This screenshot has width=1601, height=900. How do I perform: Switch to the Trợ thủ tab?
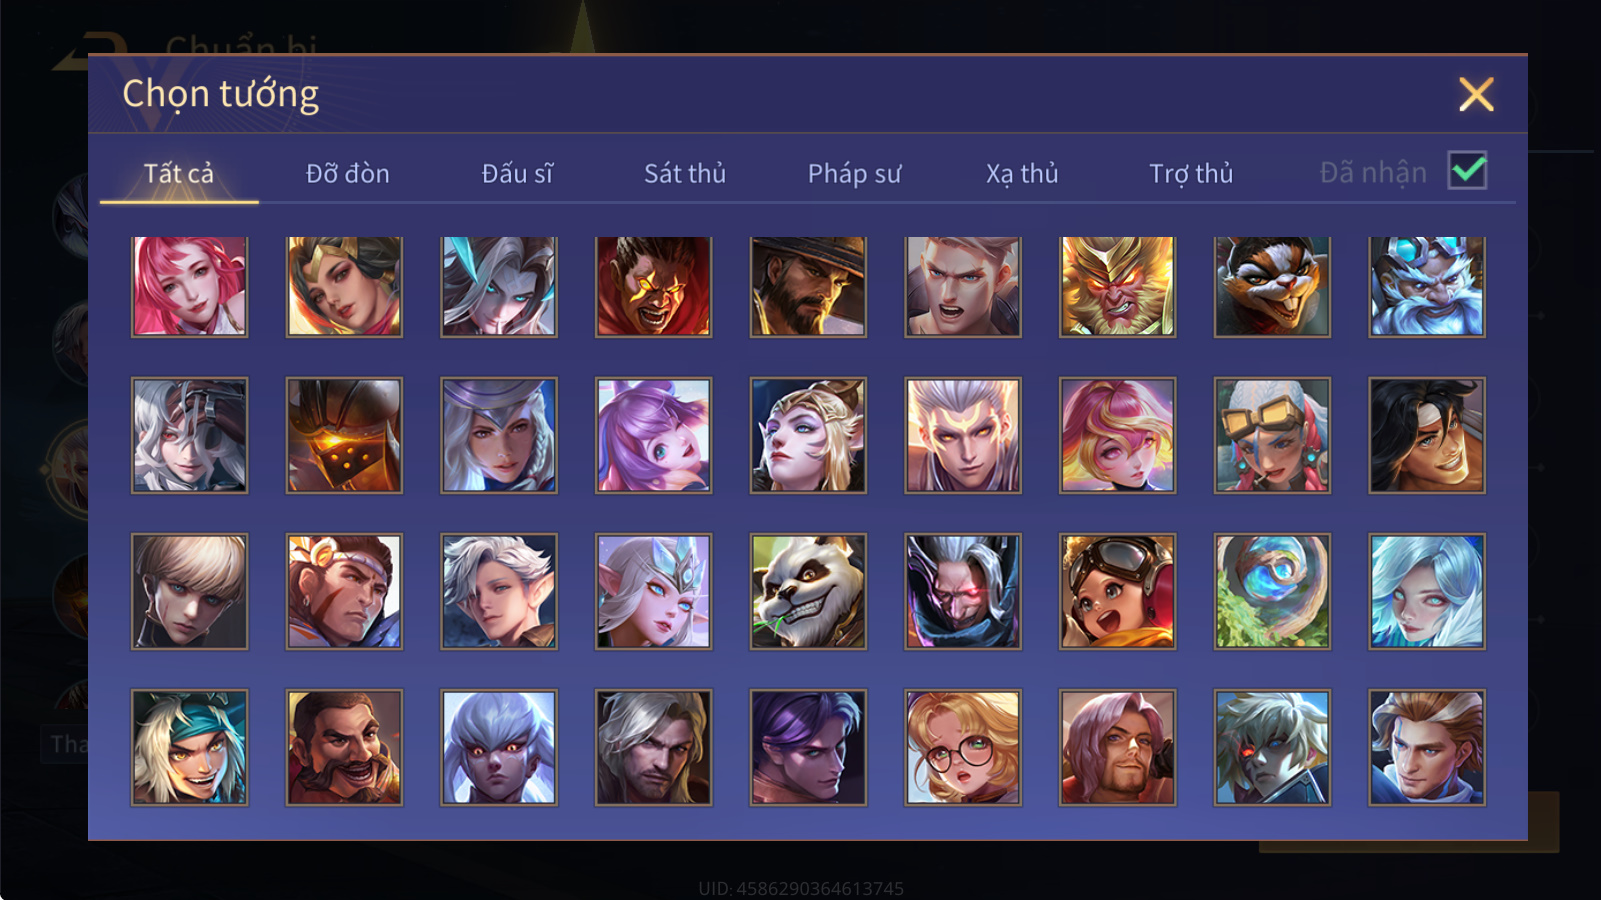1191,174
